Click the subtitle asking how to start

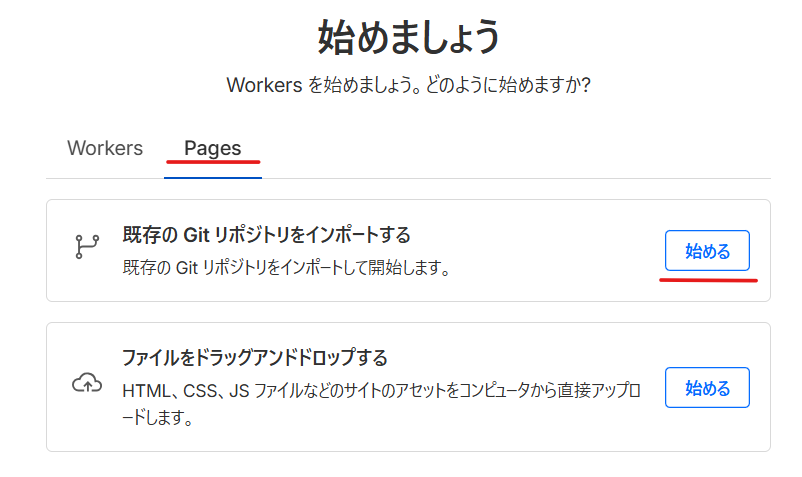click(408, 85)
